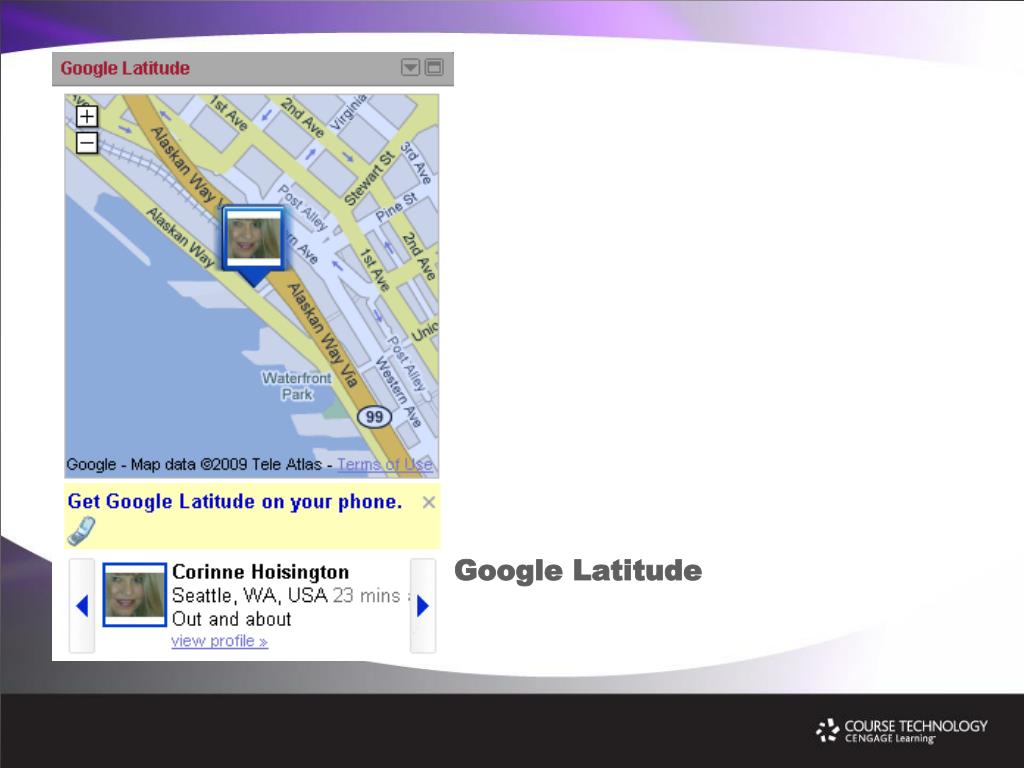Image resolution: width=1024 pixels, height=768 pixels.
Task: Click Corinne Hoisington's profile photo
Action: 135,594
